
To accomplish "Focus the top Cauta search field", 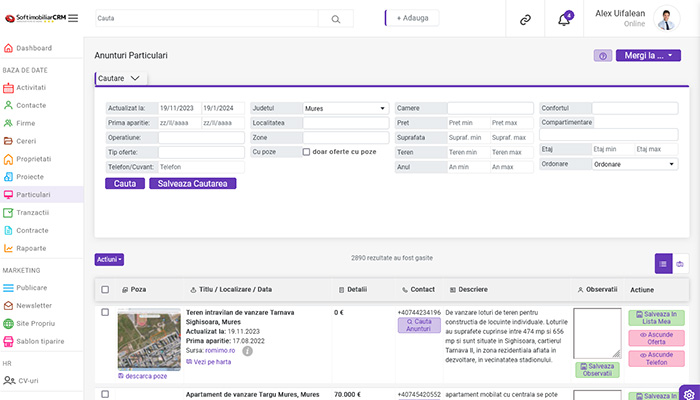I will [x=207, y=19].
